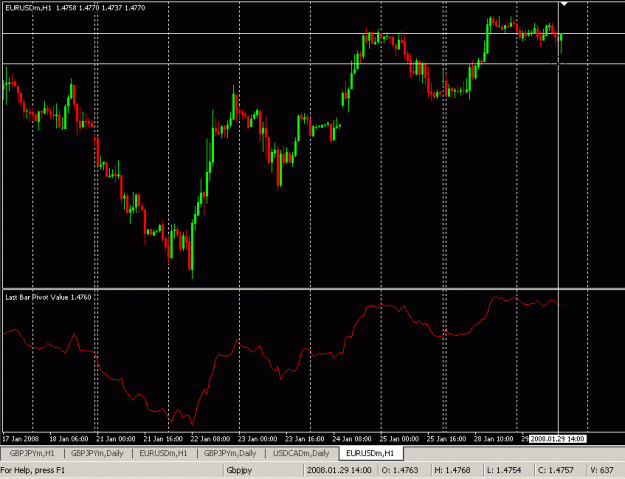
Task: Click the close price C: 1.4757
Action: click(x=556, y=470)
